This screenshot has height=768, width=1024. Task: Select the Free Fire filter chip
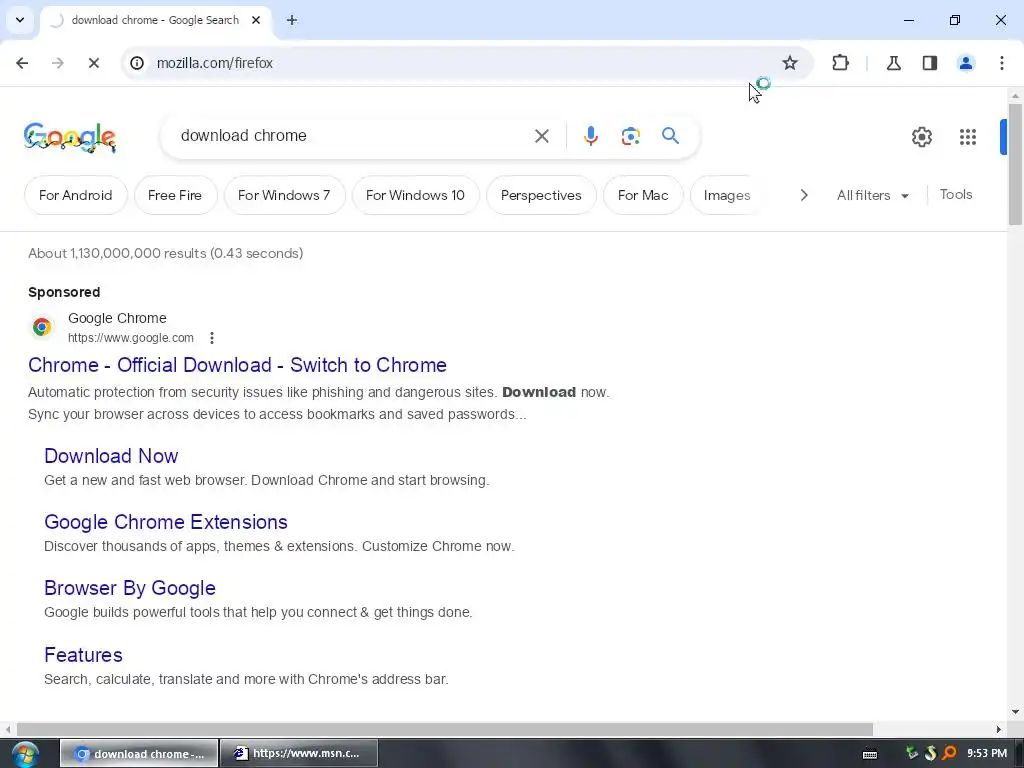point(175,195)
